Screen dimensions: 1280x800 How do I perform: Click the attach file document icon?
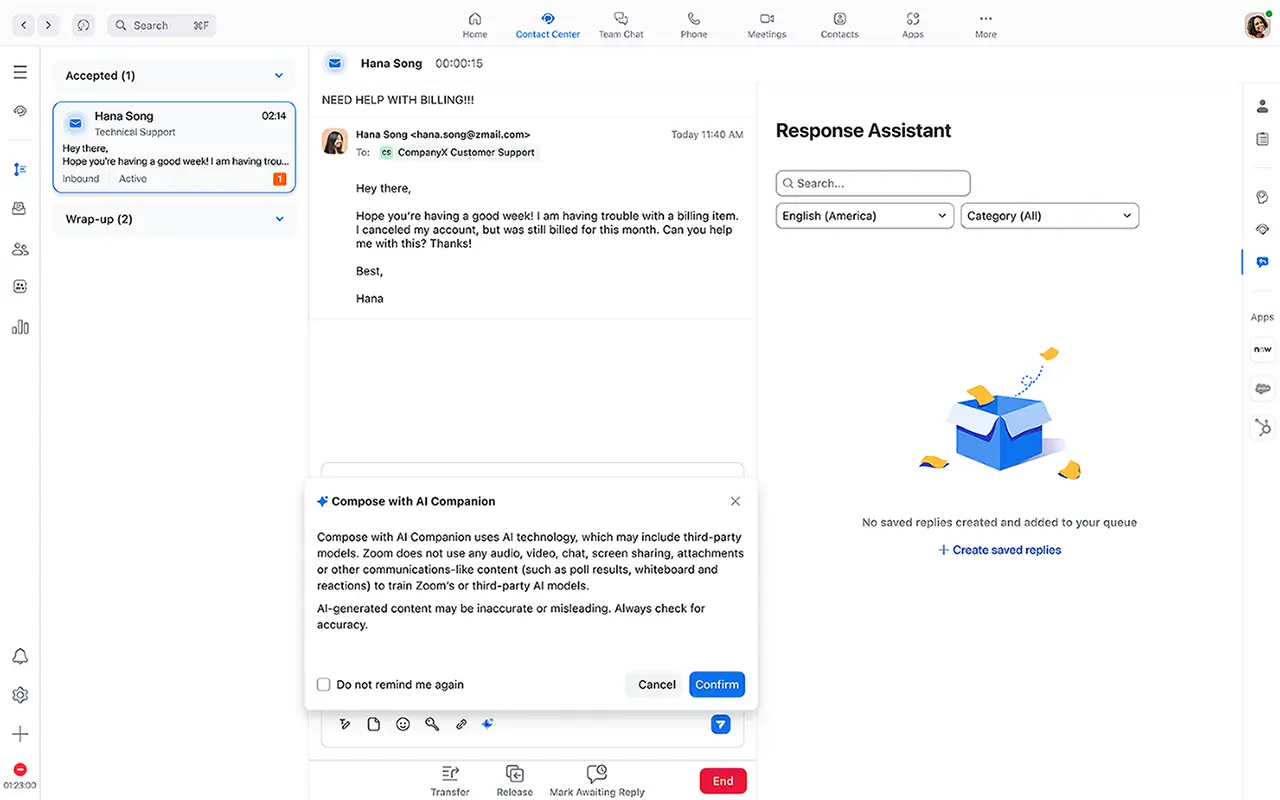click(374, 724)
